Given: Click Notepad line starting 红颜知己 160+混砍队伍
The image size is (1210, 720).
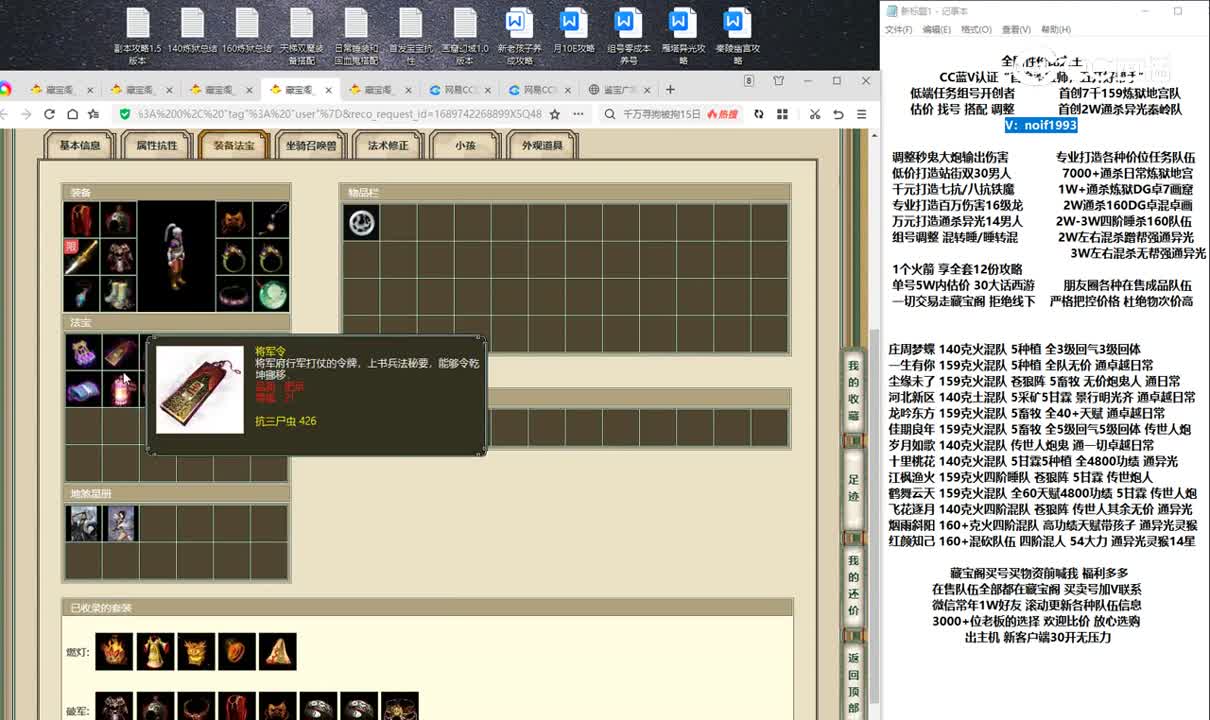Looking at the screenshot, I should [1041, 541].
